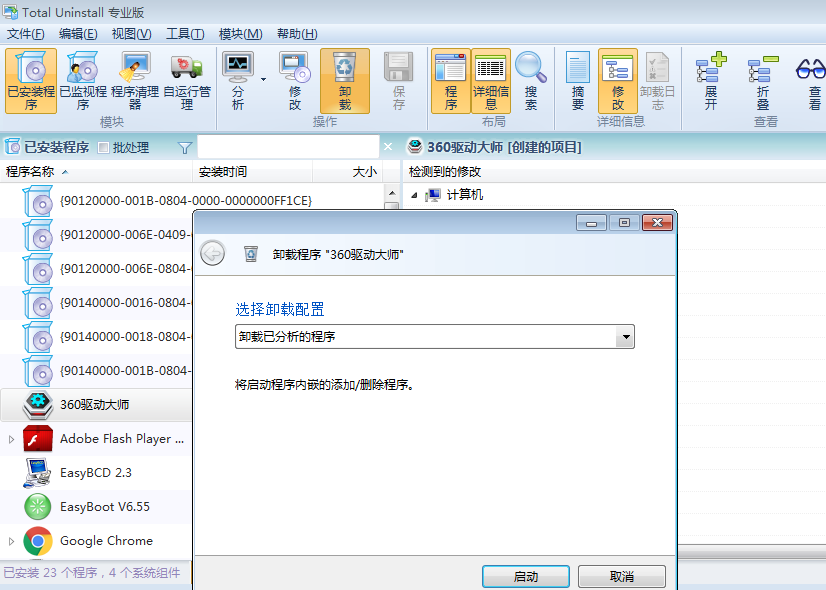Open the 程序清理器 tool
This screenshot has height=590, width=826.
134,80
